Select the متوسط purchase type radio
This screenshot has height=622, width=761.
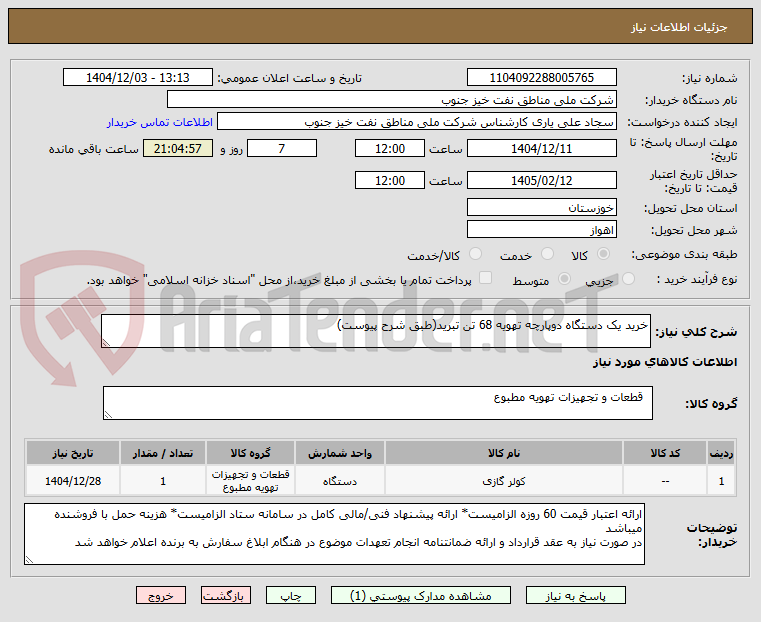(x=564, y=279)
